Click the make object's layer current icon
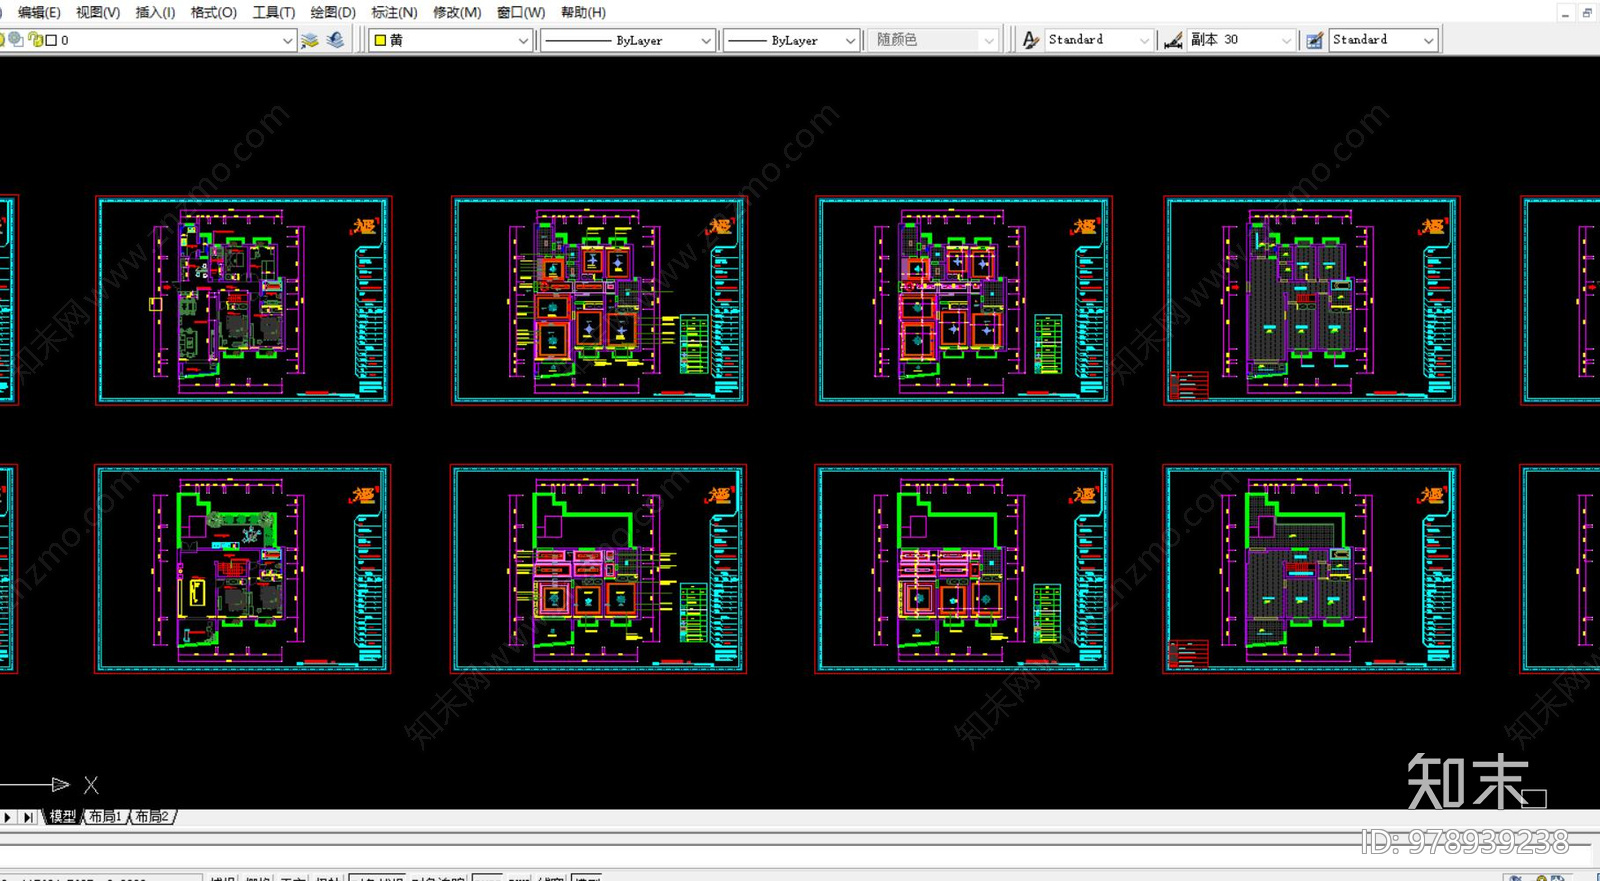The width and height of the screenshot is (1600, 881). [x=310, y=40]
